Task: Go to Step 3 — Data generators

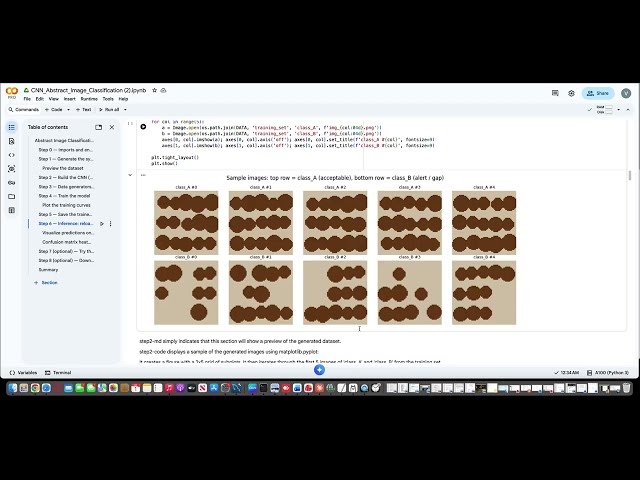Action: coord(66,187)
